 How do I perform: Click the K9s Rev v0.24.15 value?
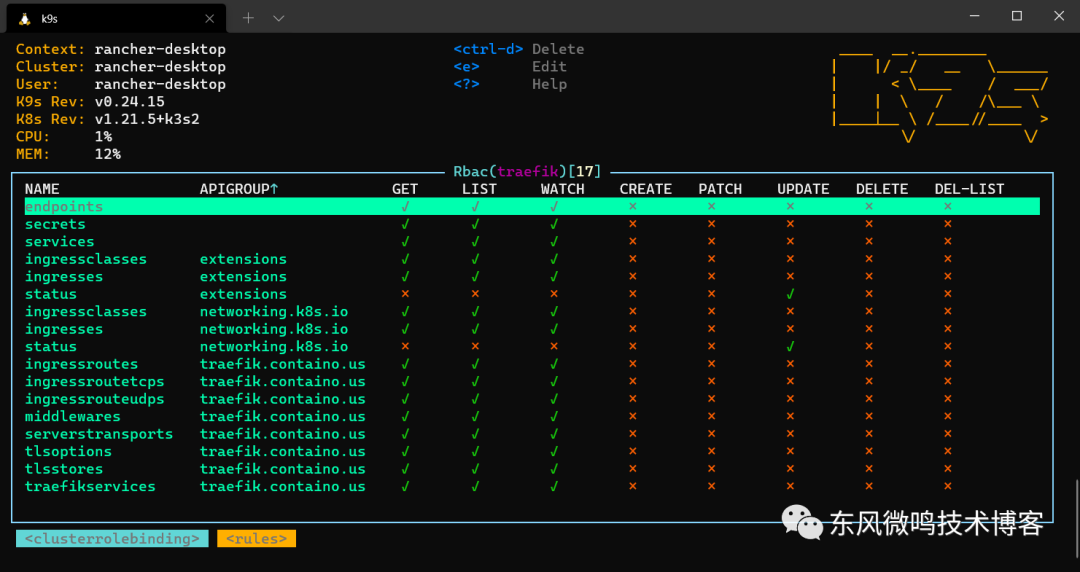(x=129, y=101)
